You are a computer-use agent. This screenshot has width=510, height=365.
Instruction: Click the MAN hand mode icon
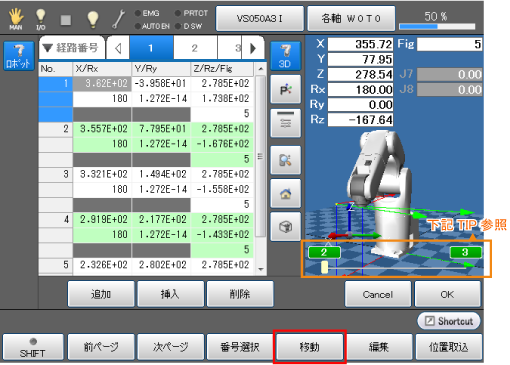16,19
